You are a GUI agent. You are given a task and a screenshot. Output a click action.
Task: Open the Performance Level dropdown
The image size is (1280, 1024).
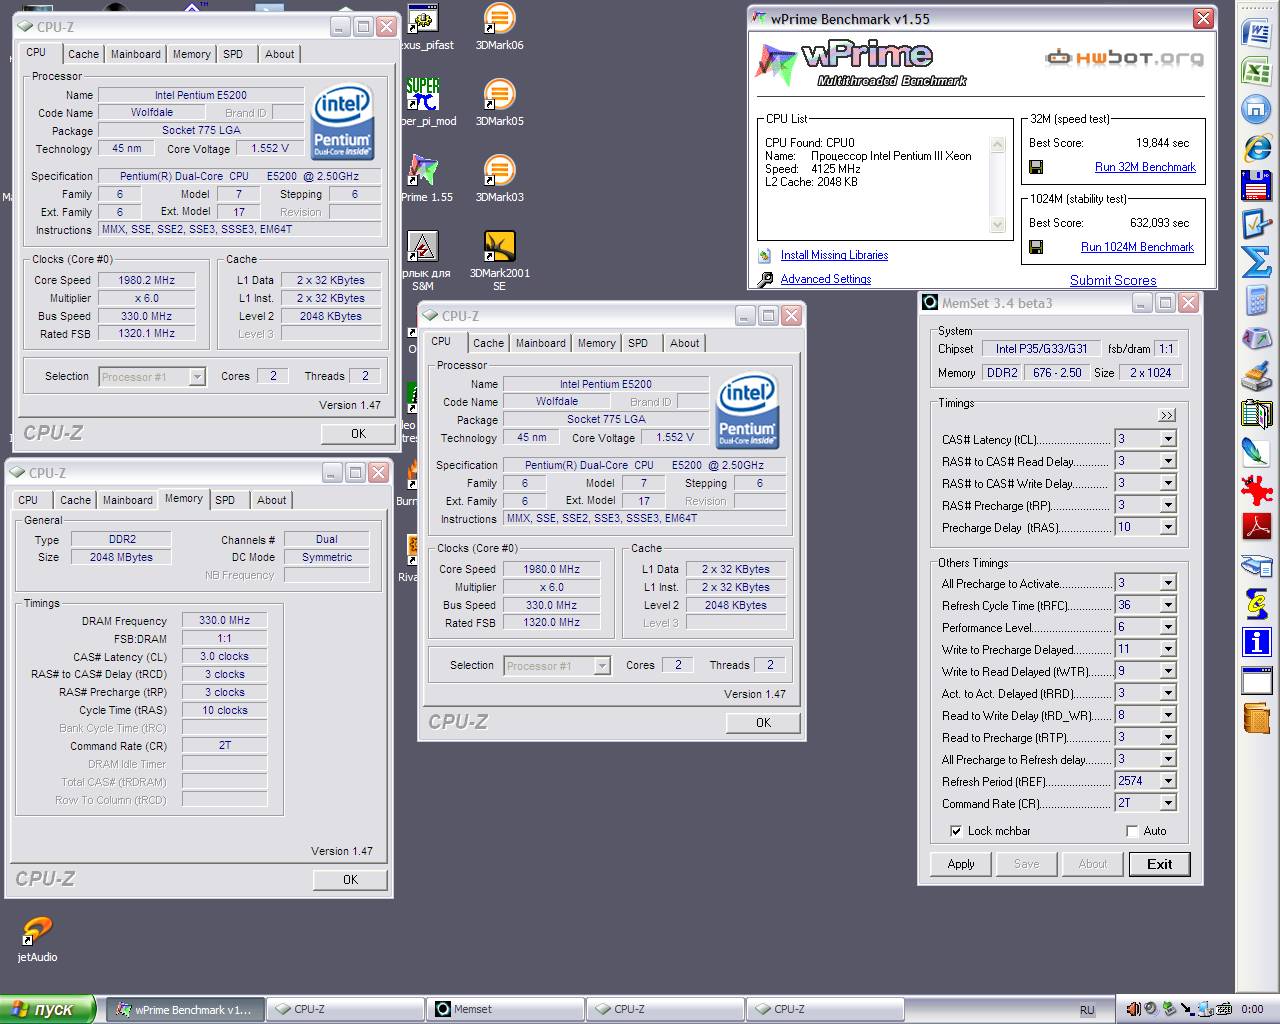pyautogui.click(x=1167, y=627)
